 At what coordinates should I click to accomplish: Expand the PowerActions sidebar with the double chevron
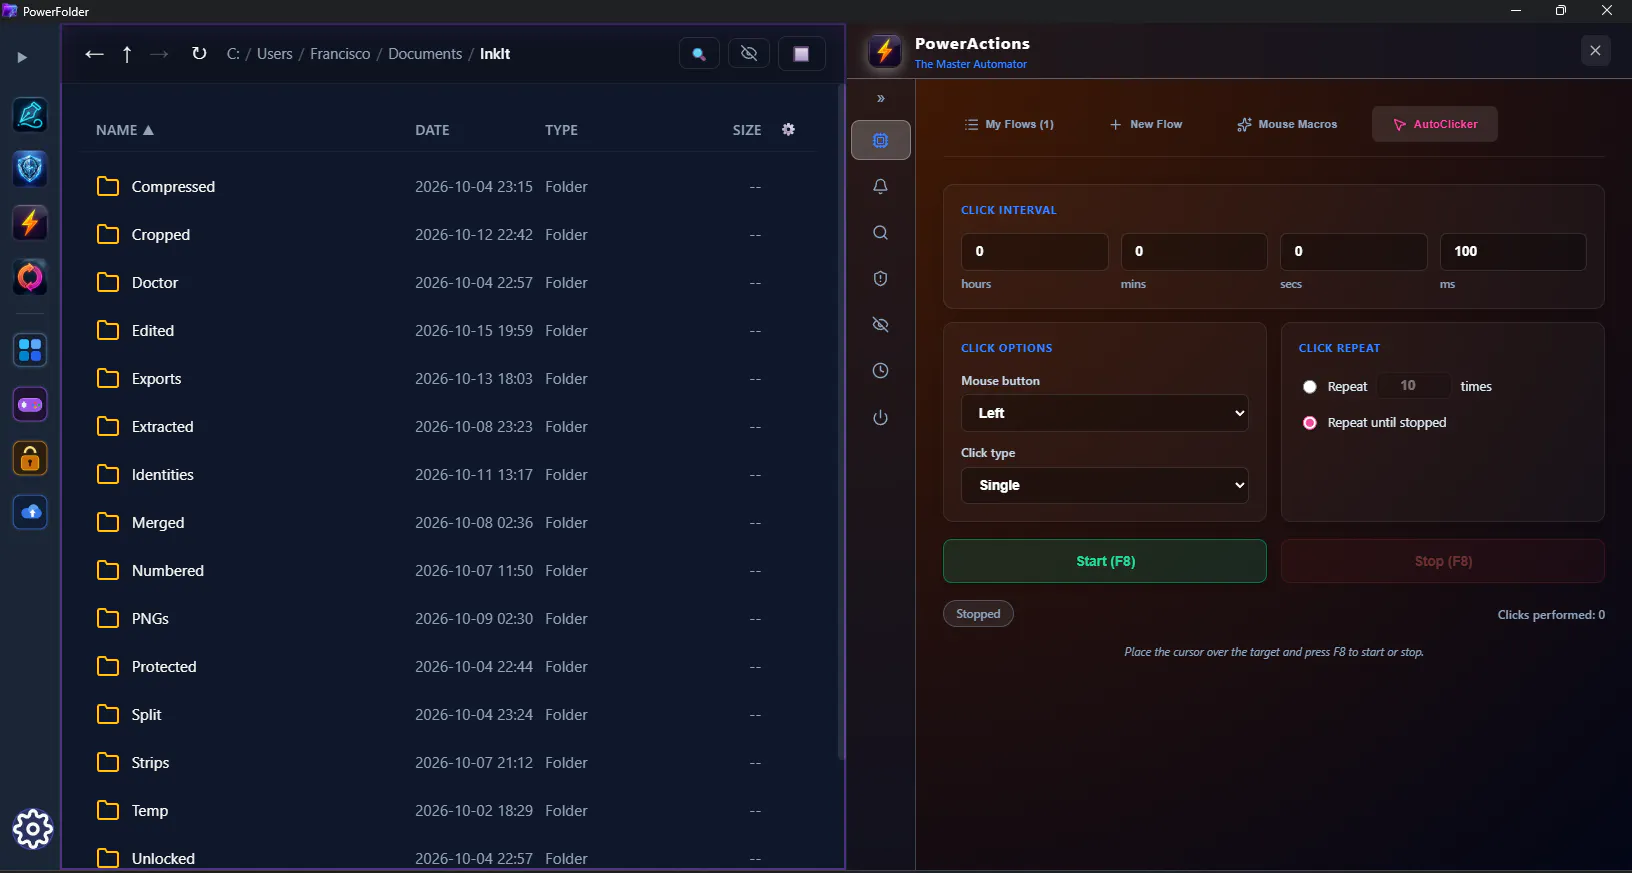pyautogui.click(x=881, y=98)
